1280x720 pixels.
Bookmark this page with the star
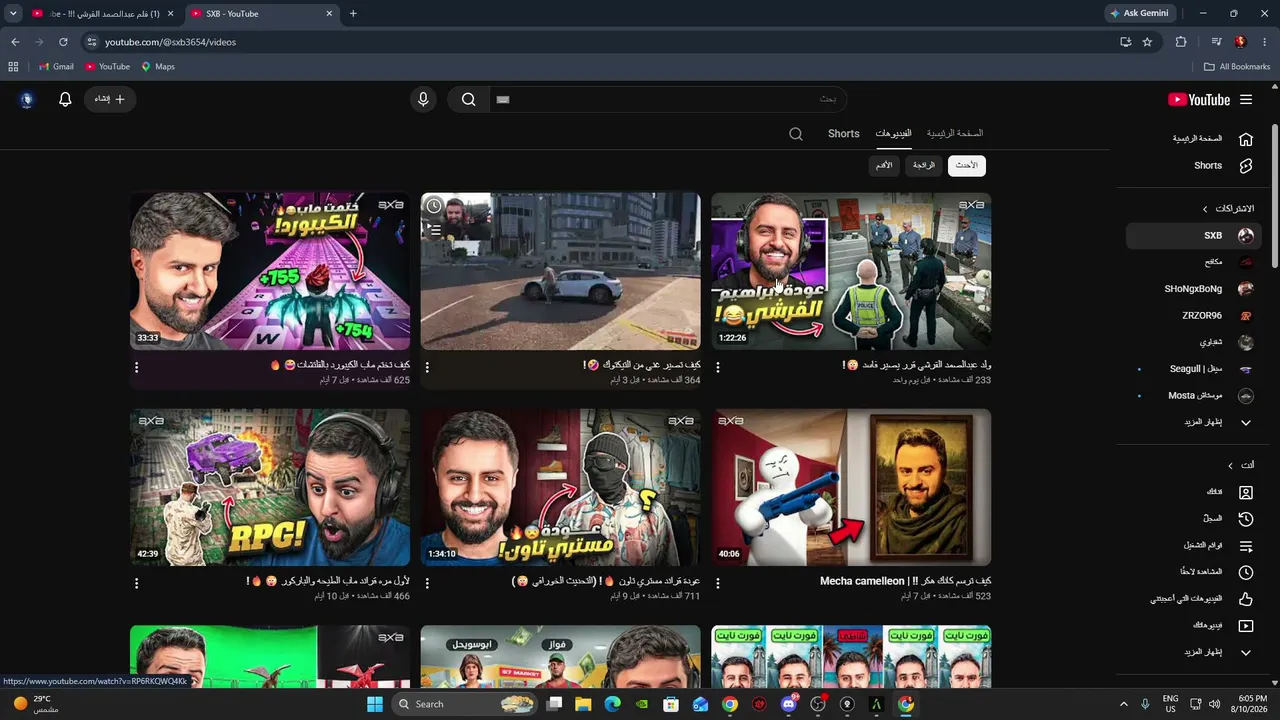coord(1147,42)
